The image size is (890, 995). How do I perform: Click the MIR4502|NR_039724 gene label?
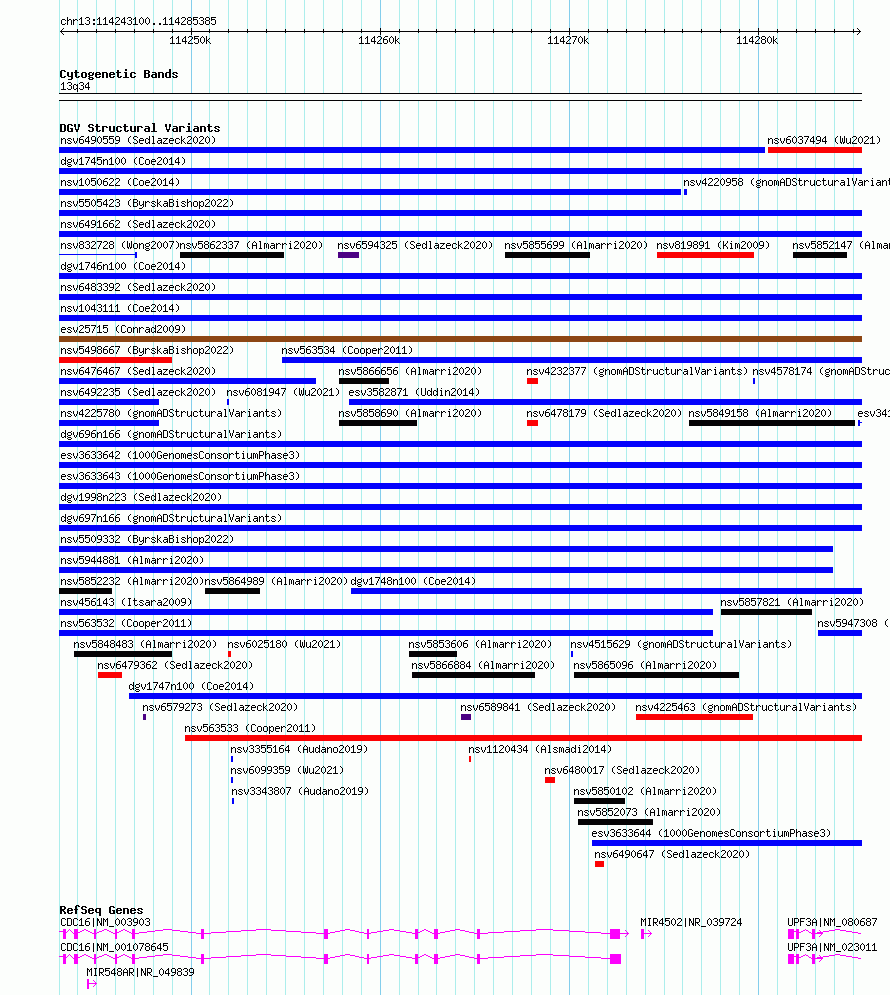(691, 922)
